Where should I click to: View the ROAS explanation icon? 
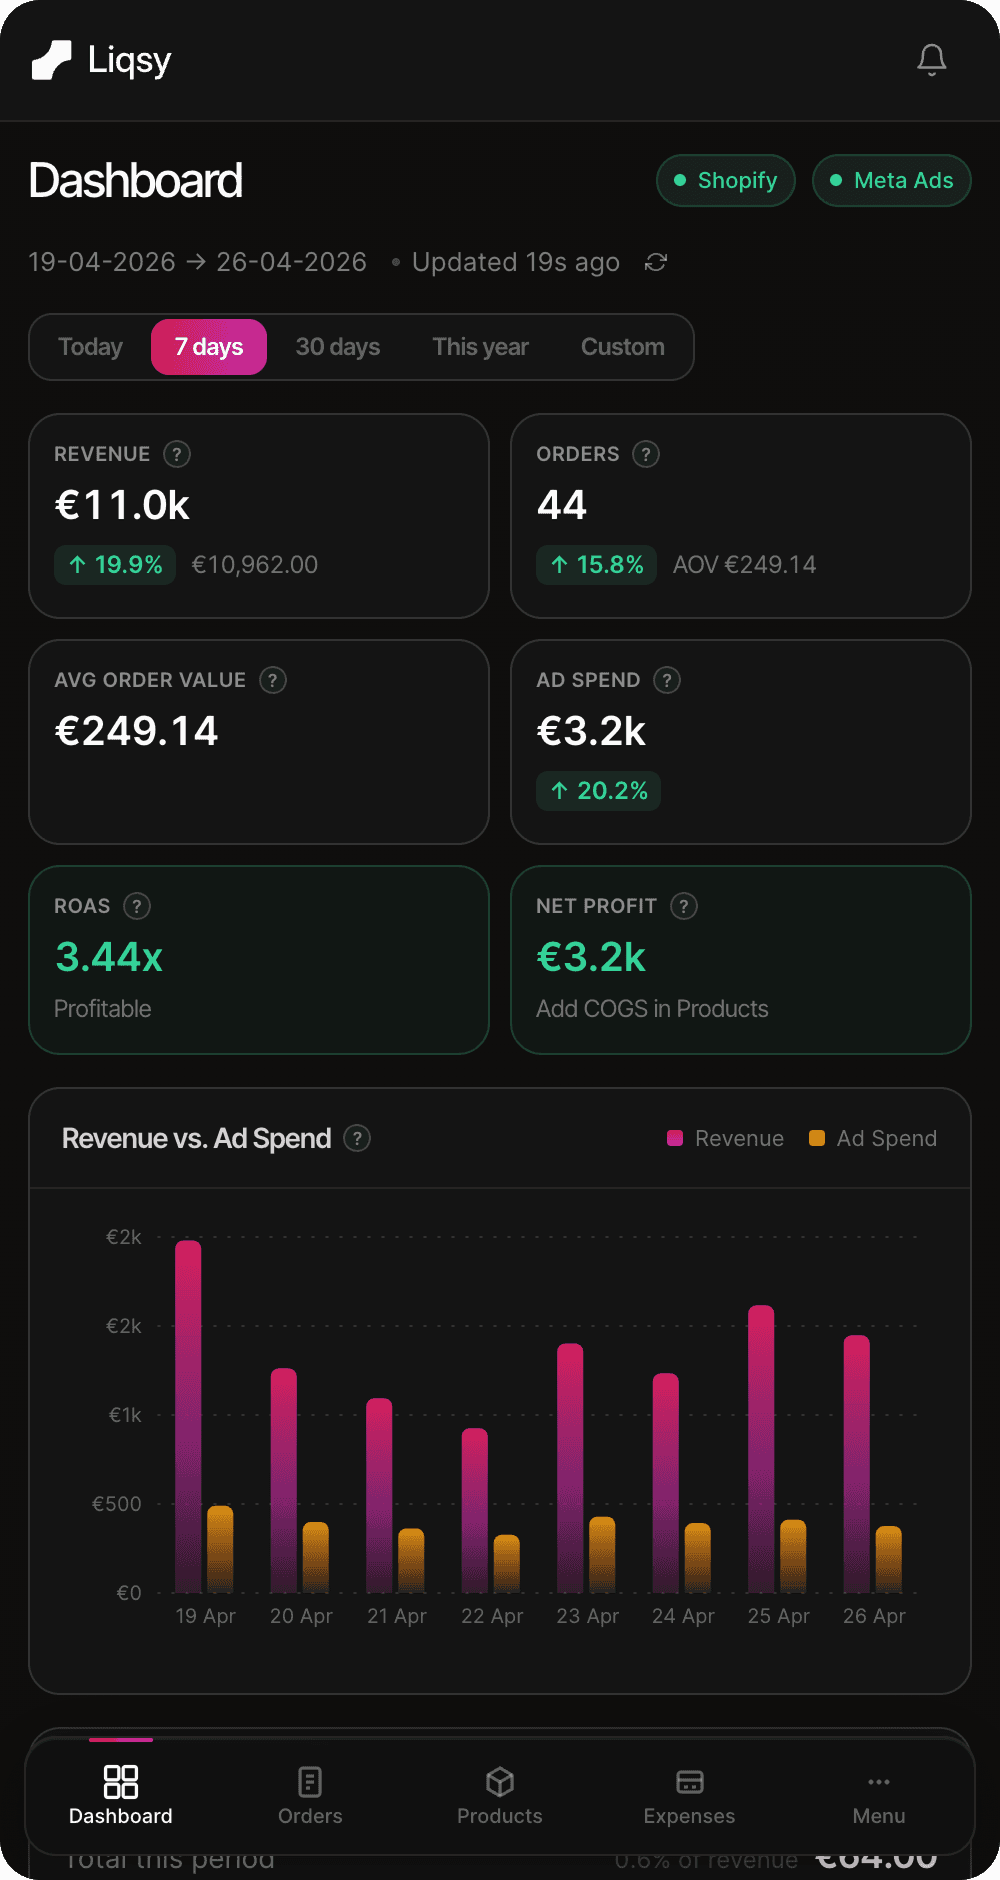pyautogui.click(x=137, y=906)
